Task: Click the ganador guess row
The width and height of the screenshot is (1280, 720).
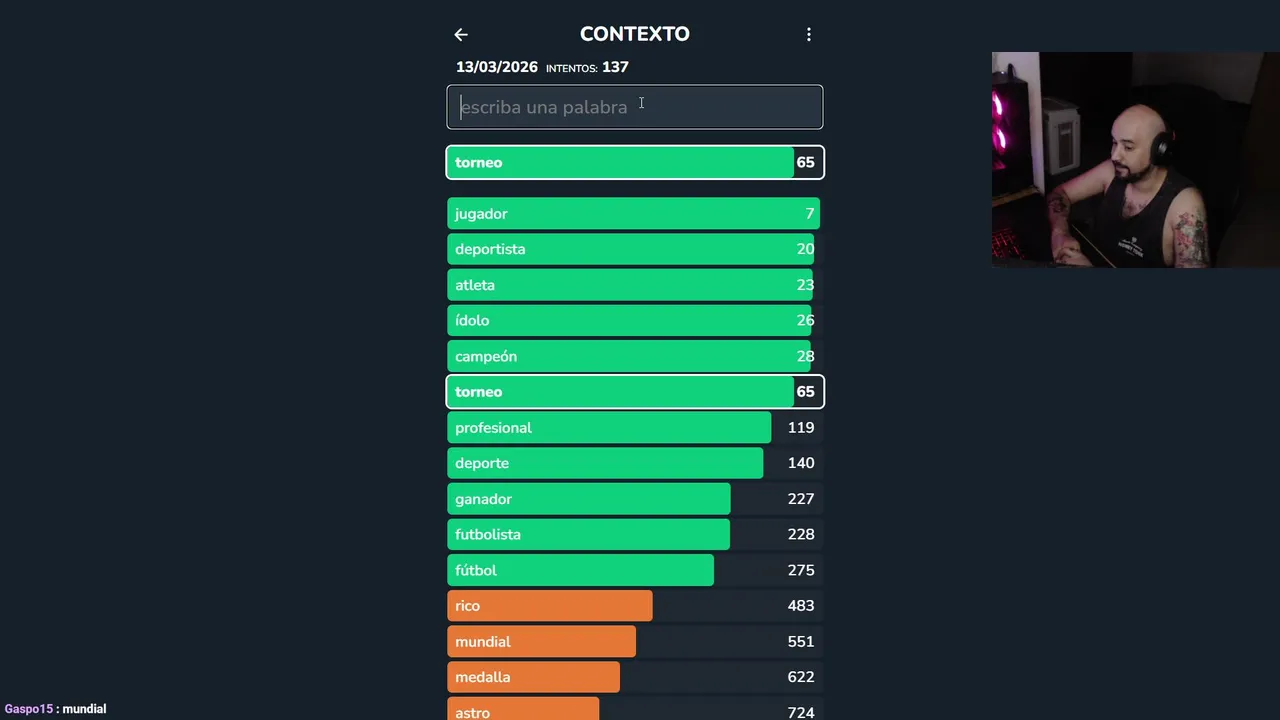Action: (634, 499)
